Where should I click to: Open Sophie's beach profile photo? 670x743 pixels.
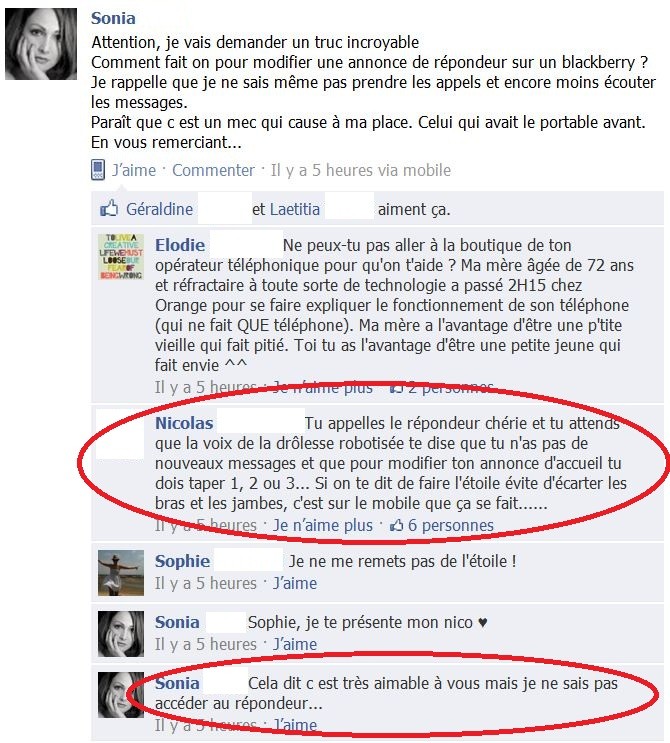[x=121, y=572]
